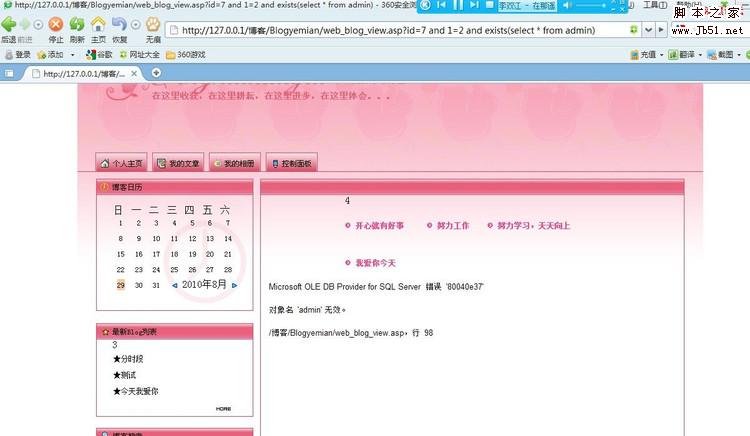The height and width of the screenshot is (436, 750).
Task: Open the 努力学习，天天向上 link
Action: (x=533, y=226)
